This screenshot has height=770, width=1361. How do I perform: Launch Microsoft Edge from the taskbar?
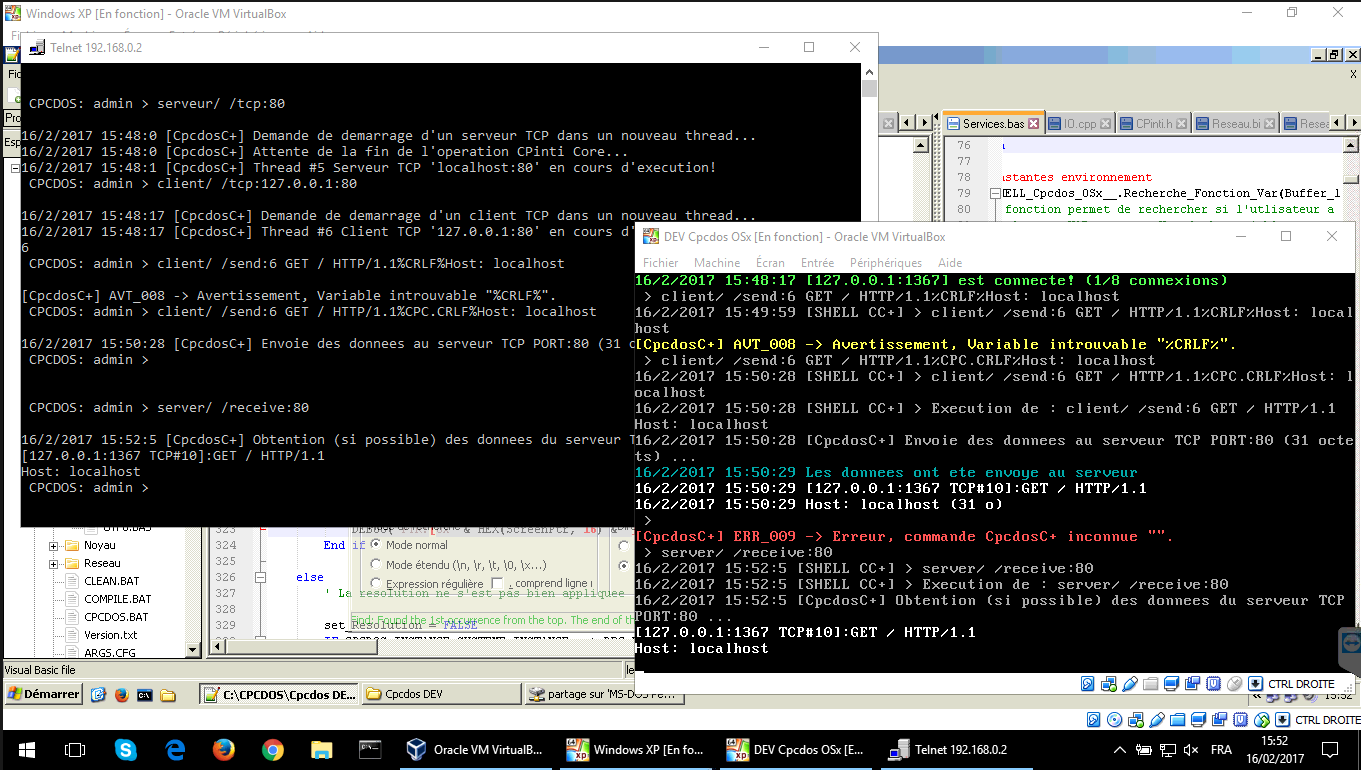[175, 750]
